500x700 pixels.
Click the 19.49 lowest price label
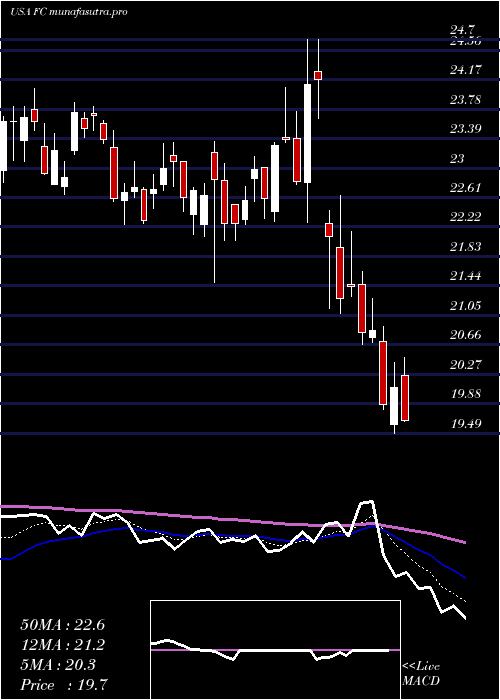pos(466,423)
